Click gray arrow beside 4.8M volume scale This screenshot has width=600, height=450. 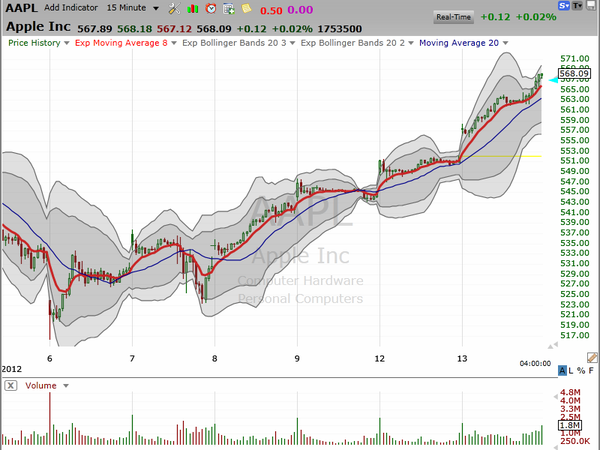pos(555,397)
